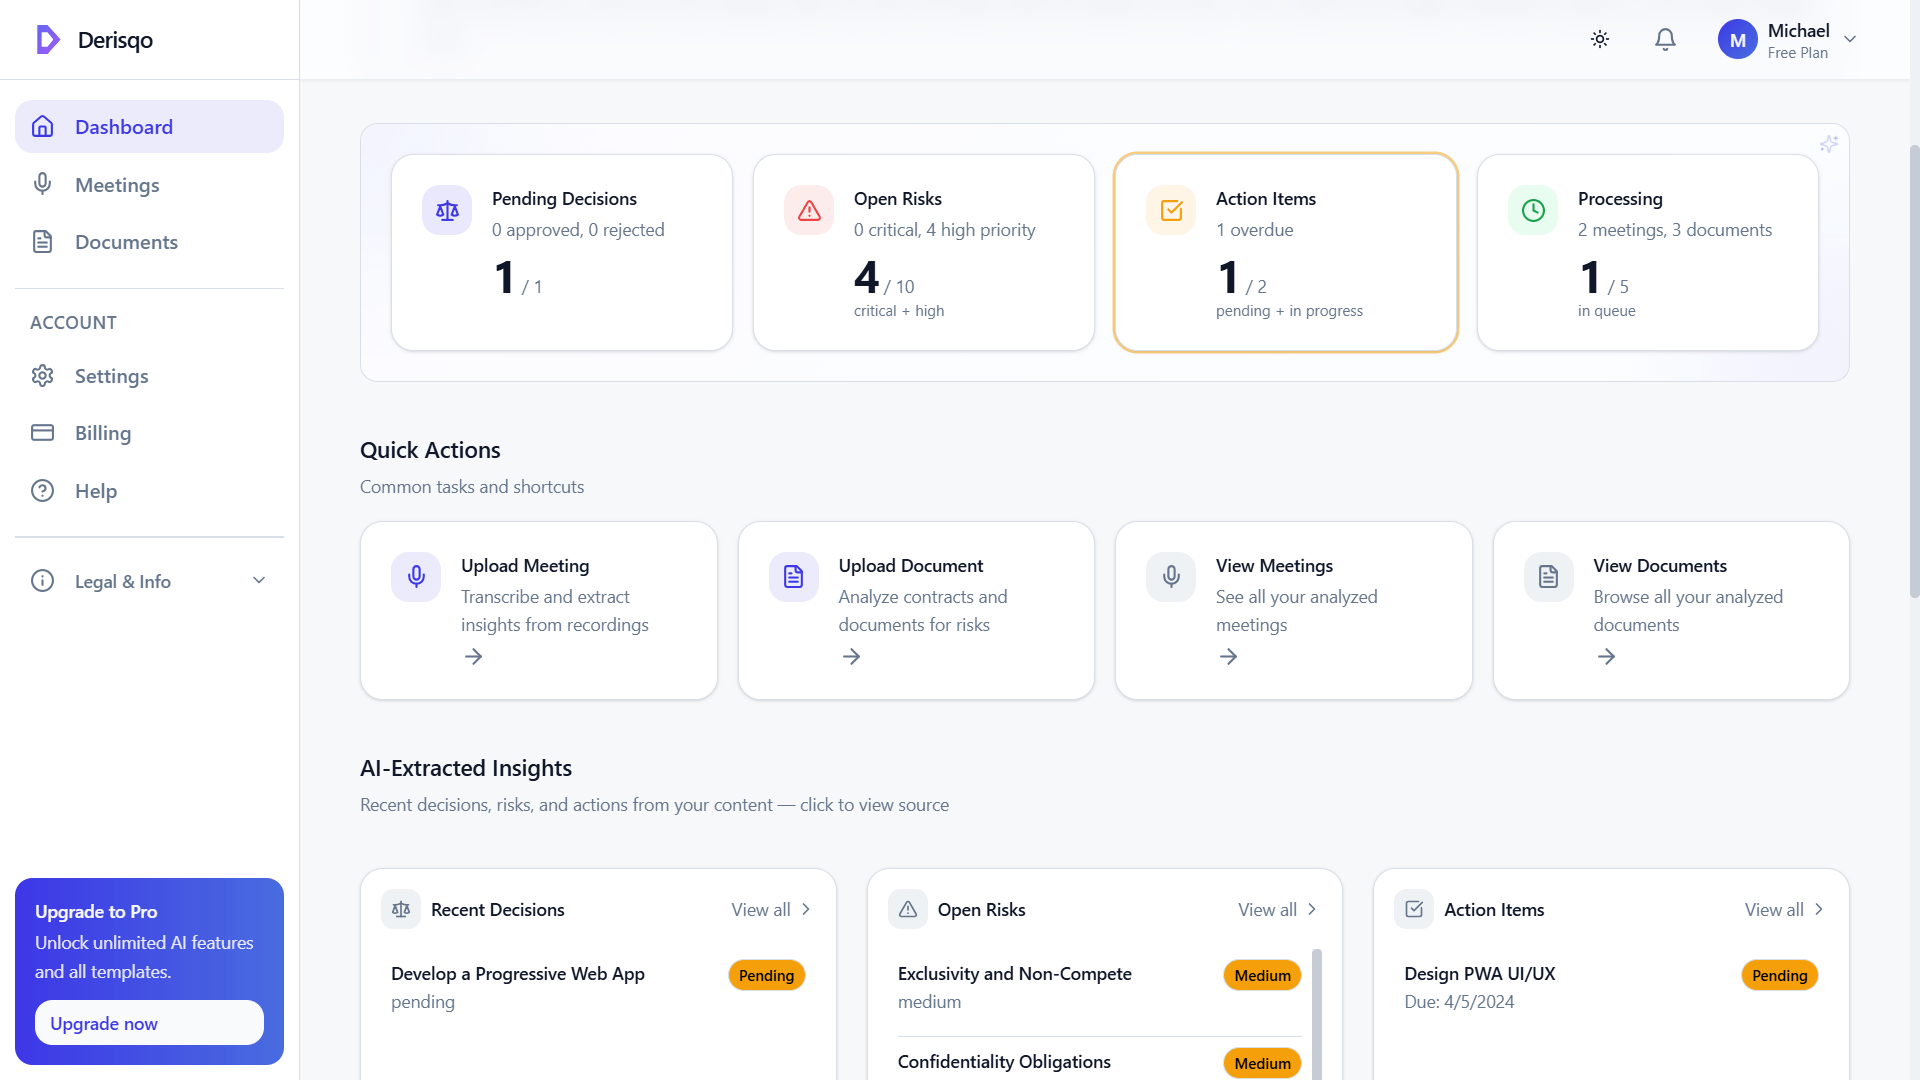Image resolution: width=1920 pixels, height=1080 pixels.
Task: Click the Open Risks warning triangle icon
Action: click(809, 210)
